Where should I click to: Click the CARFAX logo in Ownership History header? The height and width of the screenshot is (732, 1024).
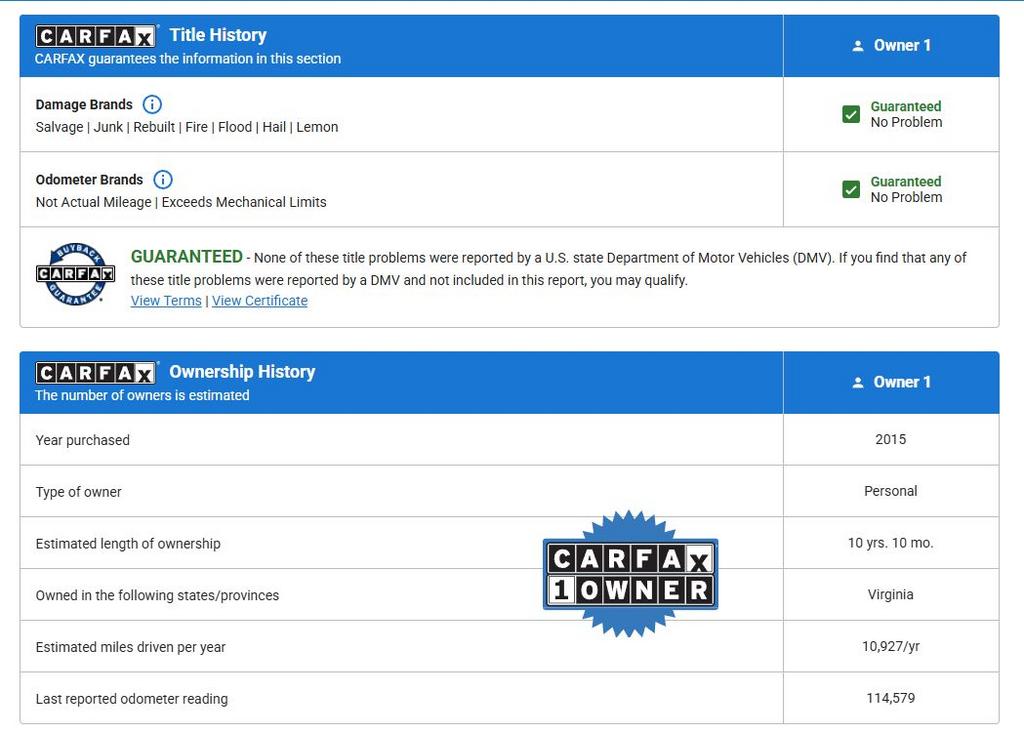click(x=96, y=373)
